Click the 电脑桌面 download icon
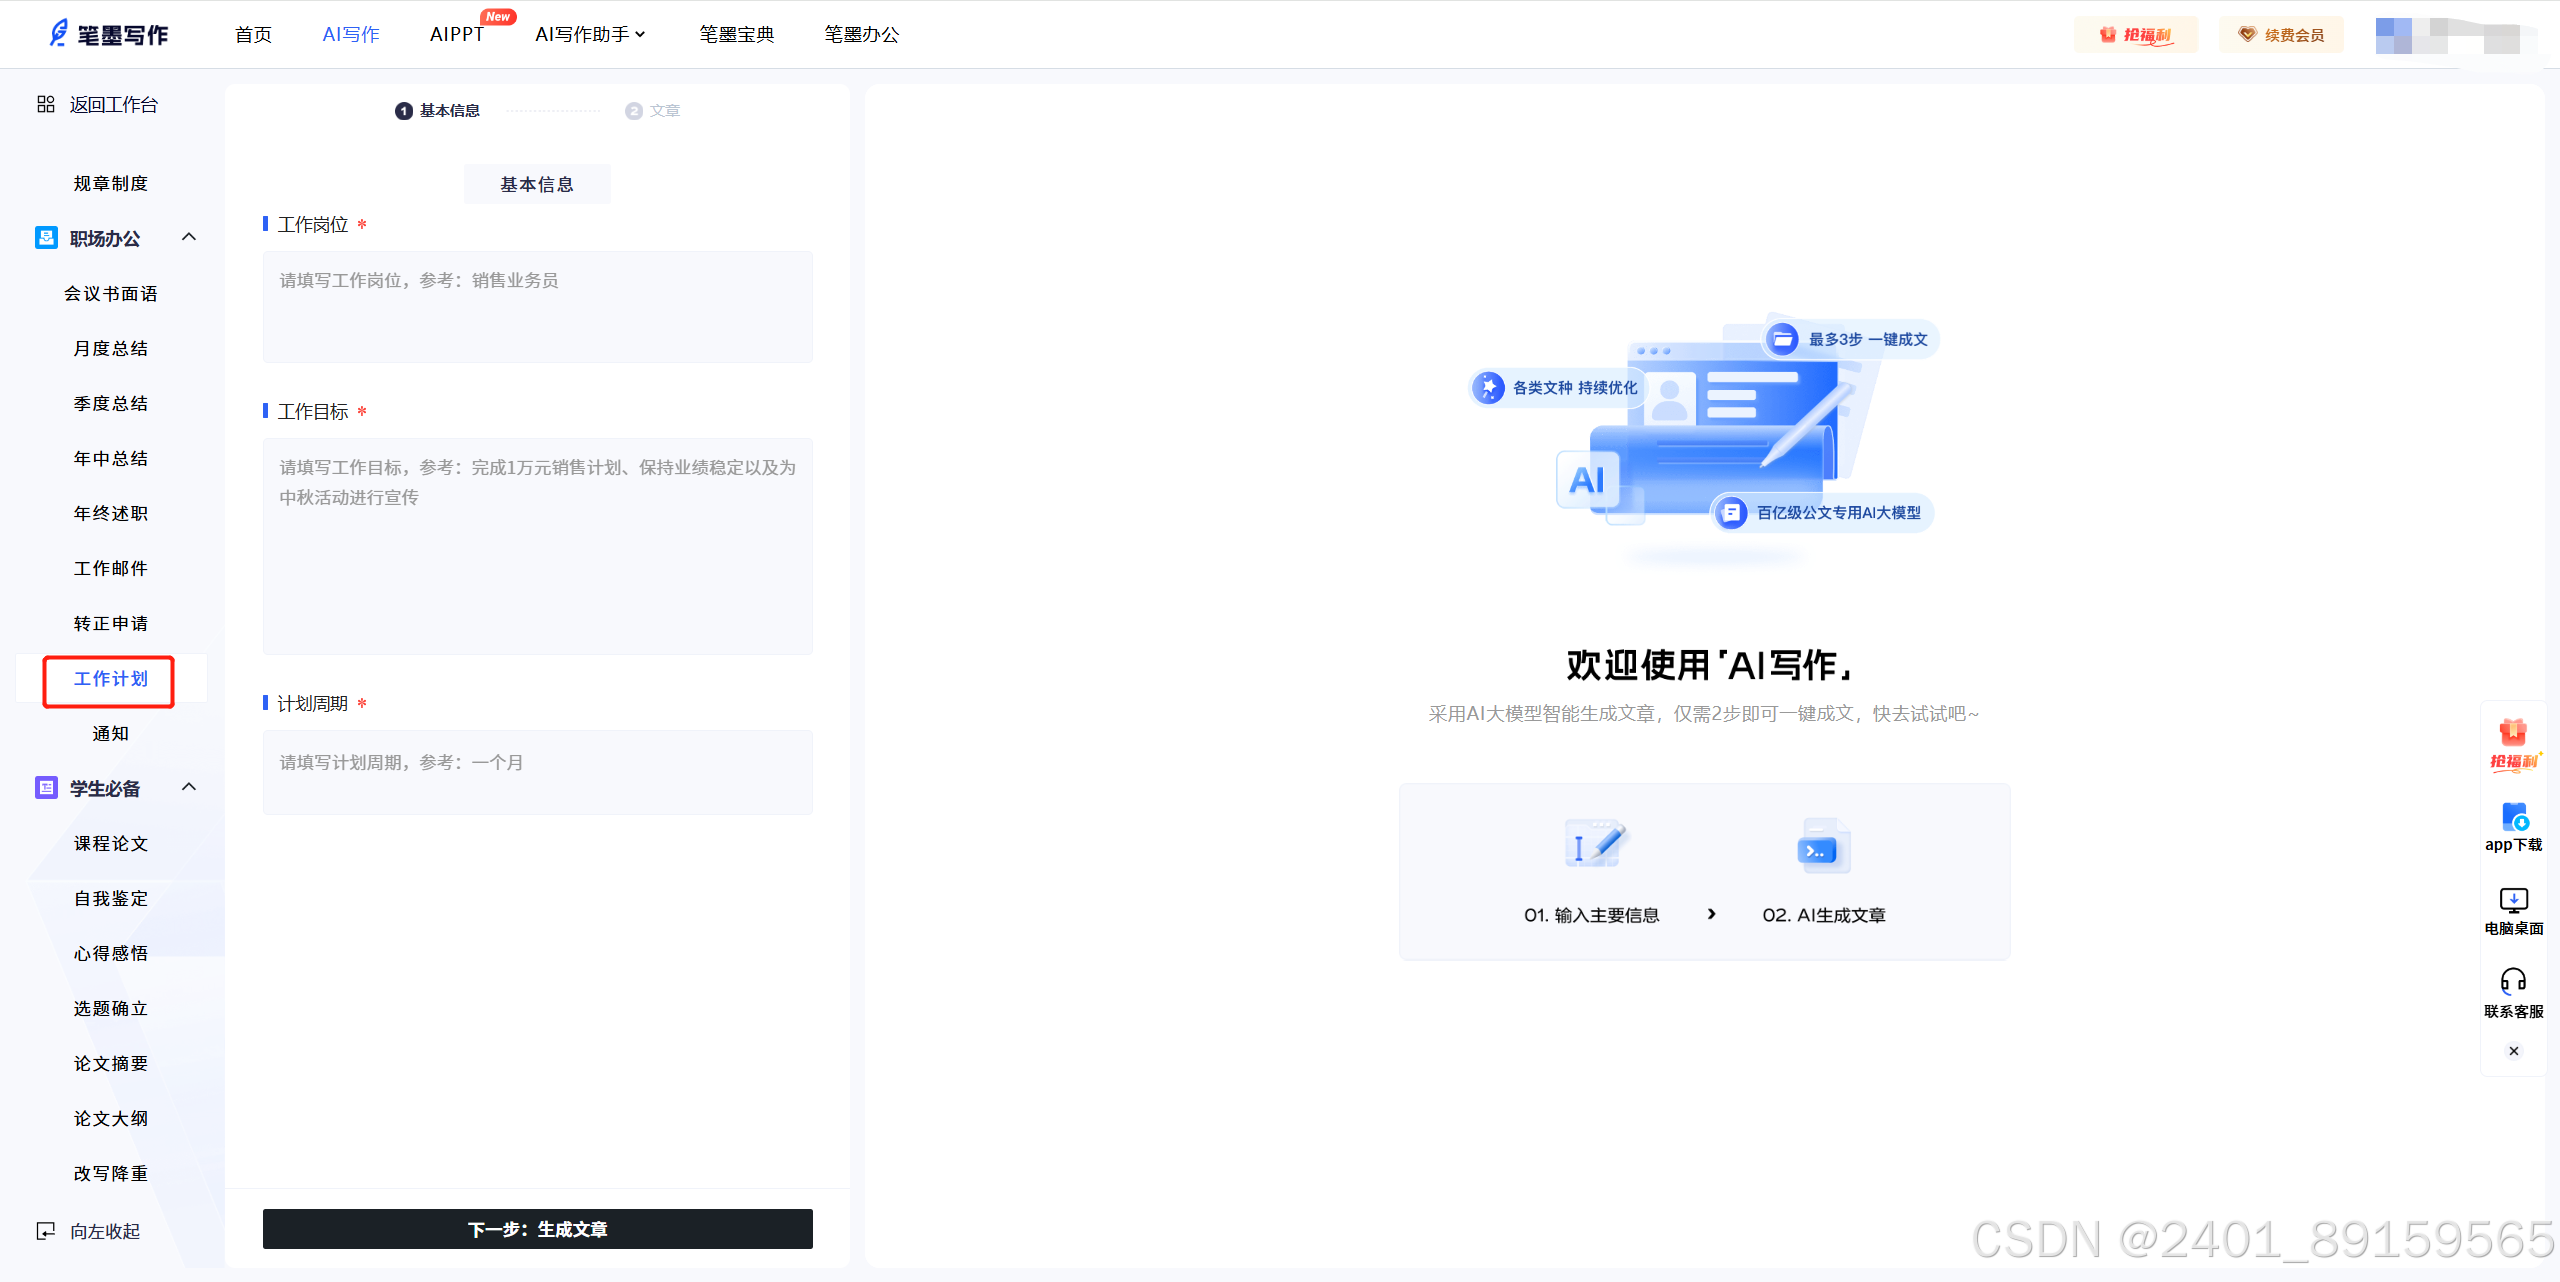This screenshot has width=2560, height=1282. click(x=2513, y=900)
